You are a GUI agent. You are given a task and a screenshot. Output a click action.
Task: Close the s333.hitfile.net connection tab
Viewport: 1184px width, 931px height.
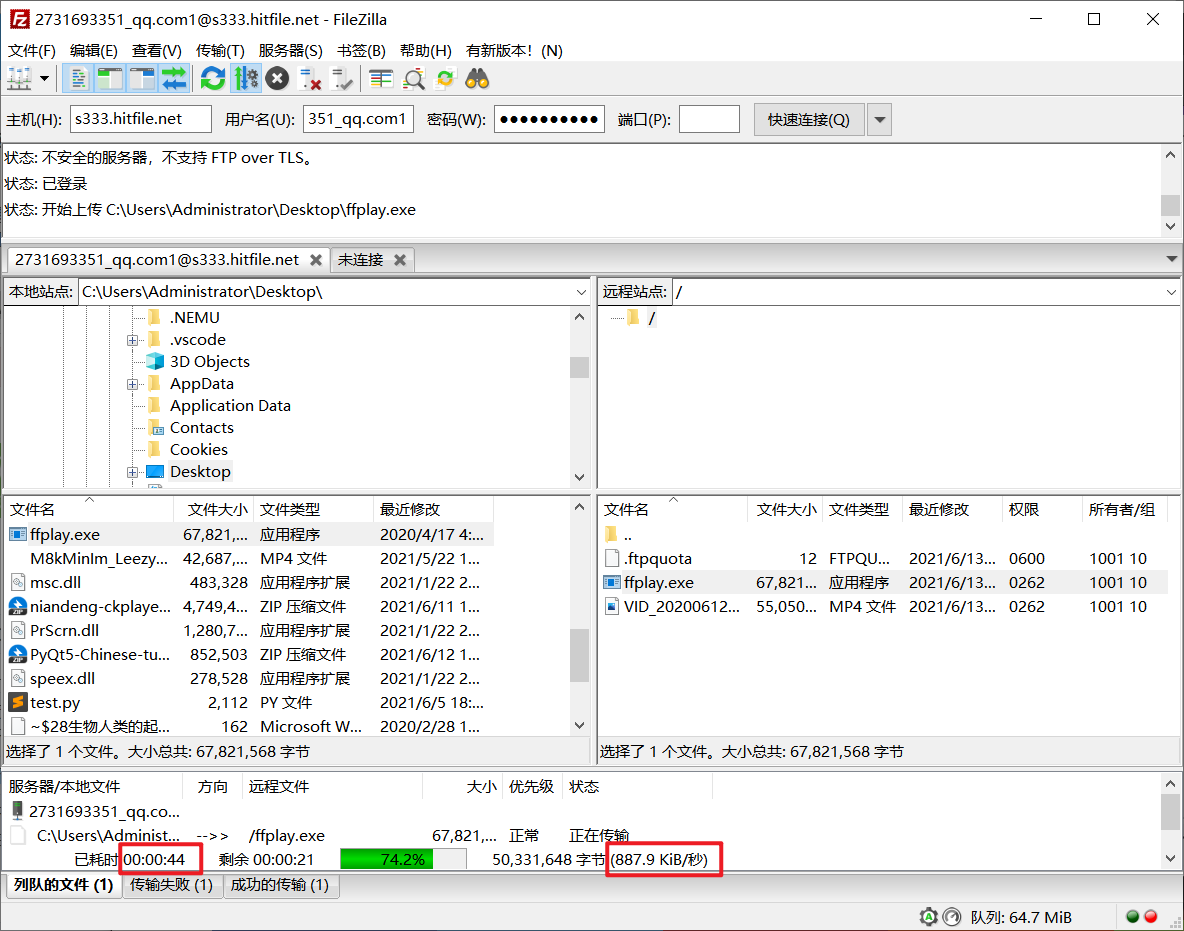point(316,260)
